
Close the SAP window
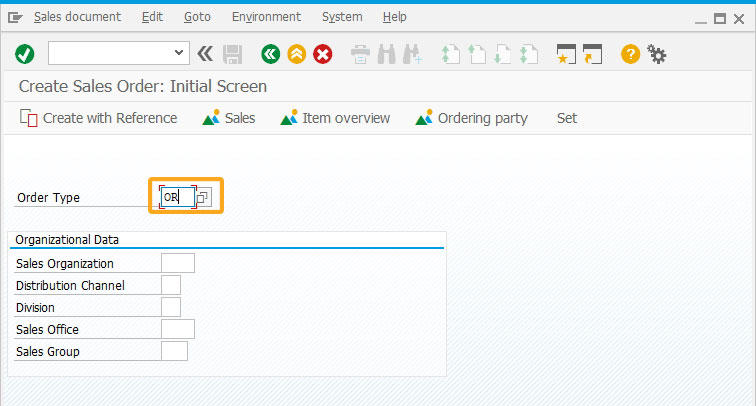point(739,19)
